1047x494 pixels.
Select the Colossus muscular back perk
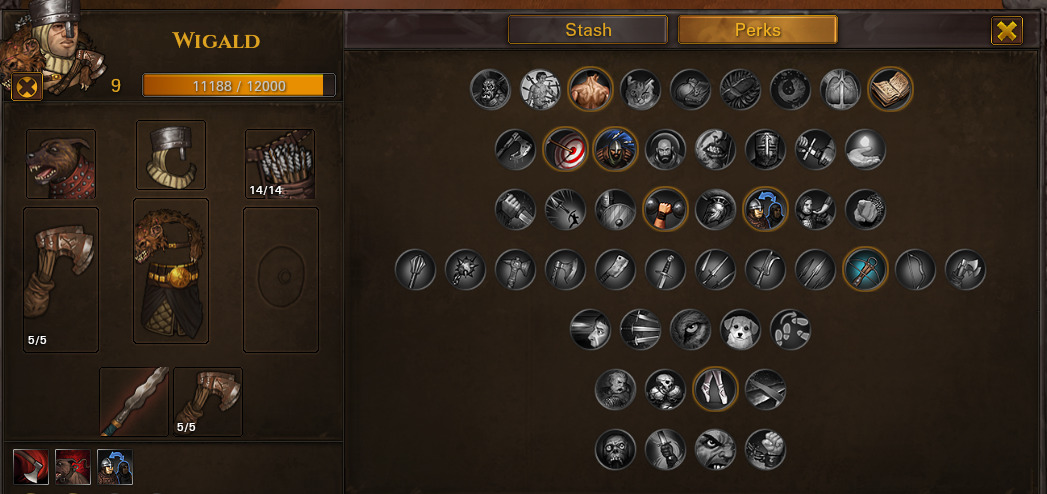click(x=590, y=89)
